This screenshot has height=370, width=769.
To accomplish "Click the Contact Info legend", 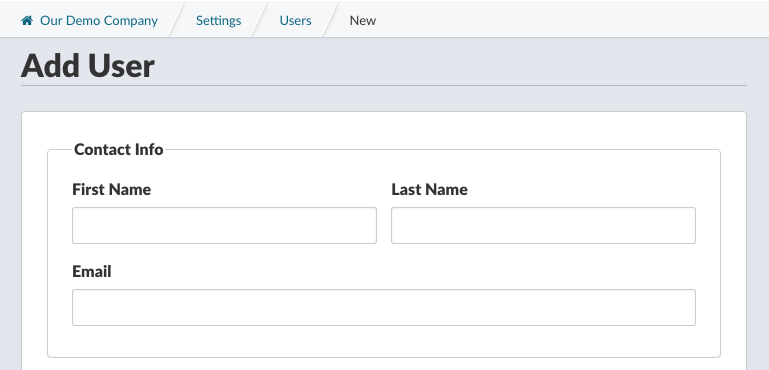I will pos(119,149).
